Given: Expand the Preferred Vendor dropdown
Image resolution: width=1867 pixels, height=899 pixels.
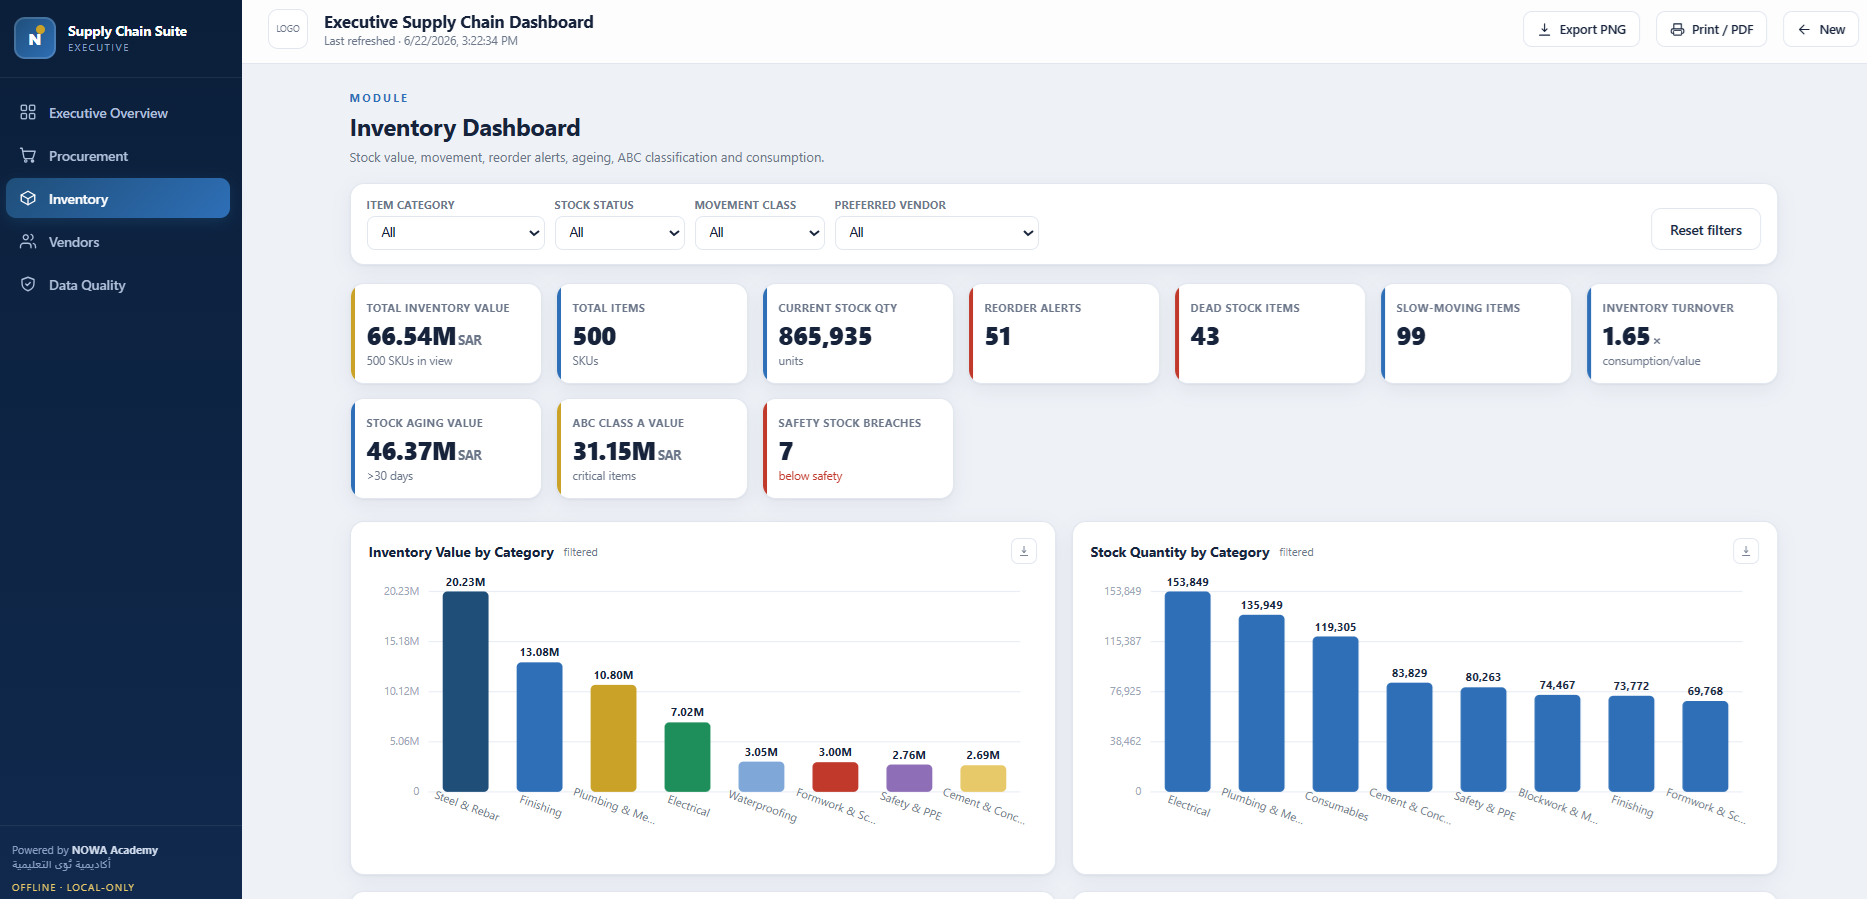Looking at the screenshot, I should (937, 233).
